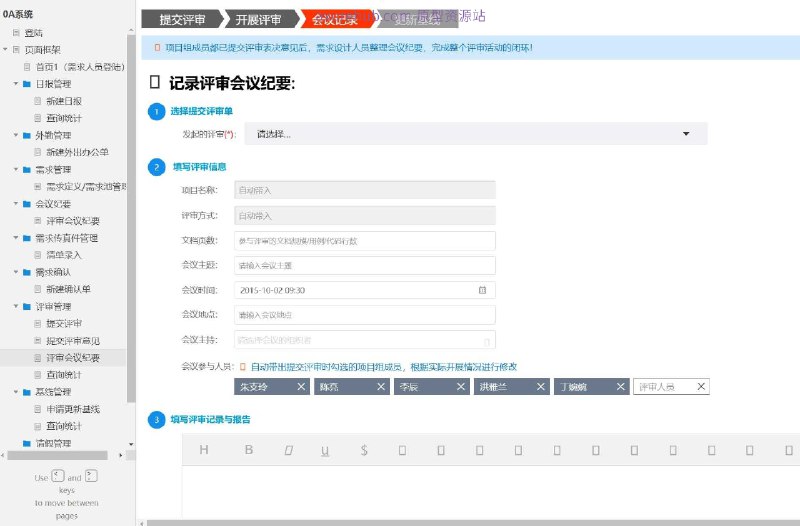The width and height of the screenshot is (800, 526).
Task: Clear the 评审人员 input with its X
Action: pyautogui.click(x=701, y=387)
